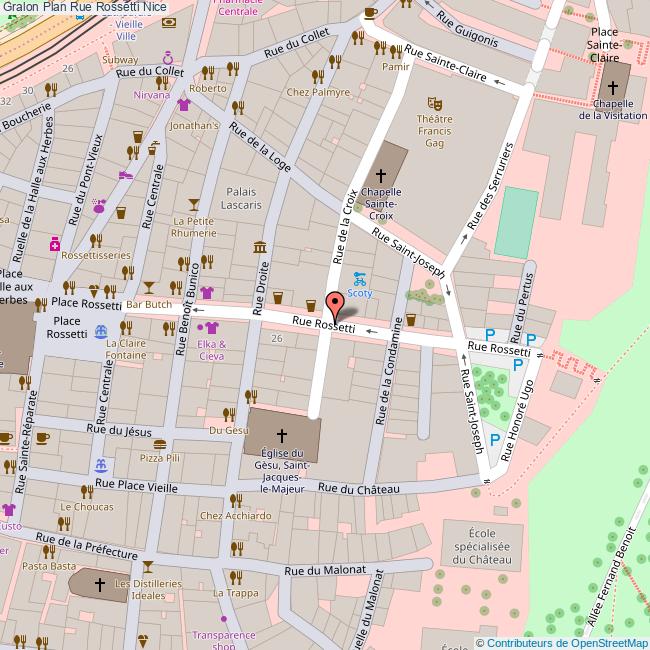650x650 pixels.
Task: Select the Pizza Pili restaurant icon
Action: [159, 442]
